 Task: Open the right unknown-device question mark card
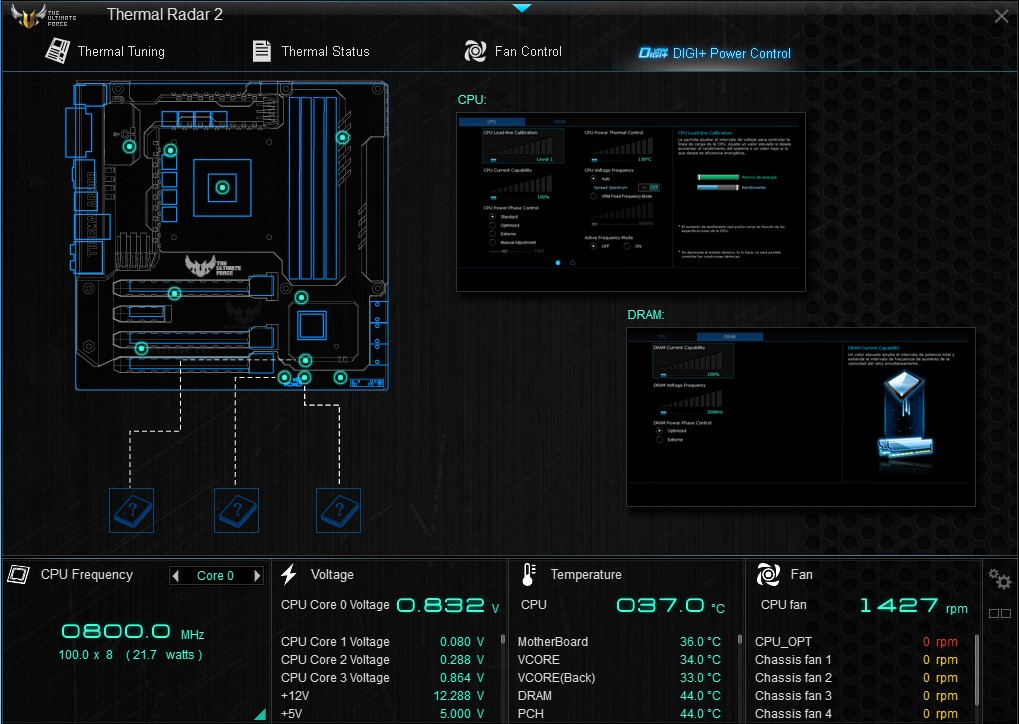tap(338, 510)
